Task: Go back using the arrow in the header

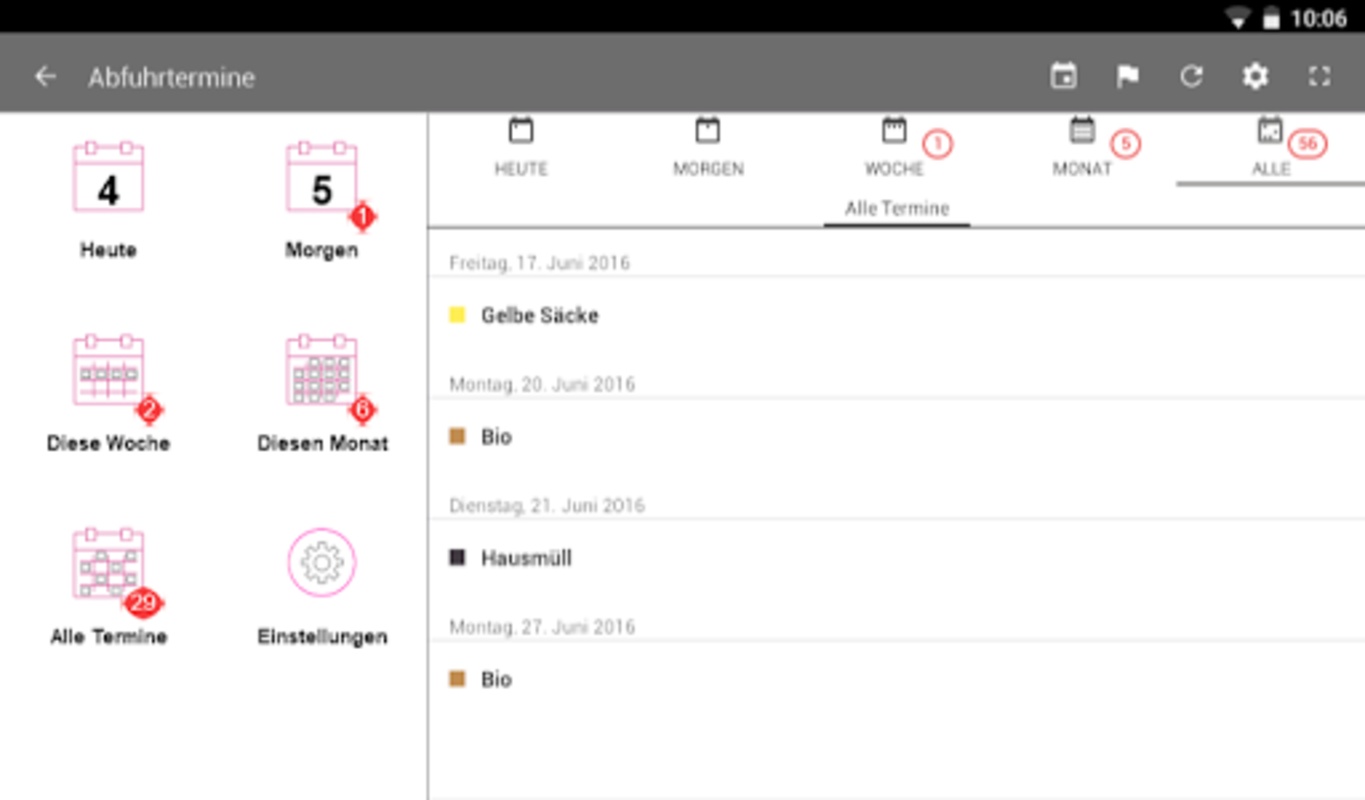Action: click(x=45, y=77)
